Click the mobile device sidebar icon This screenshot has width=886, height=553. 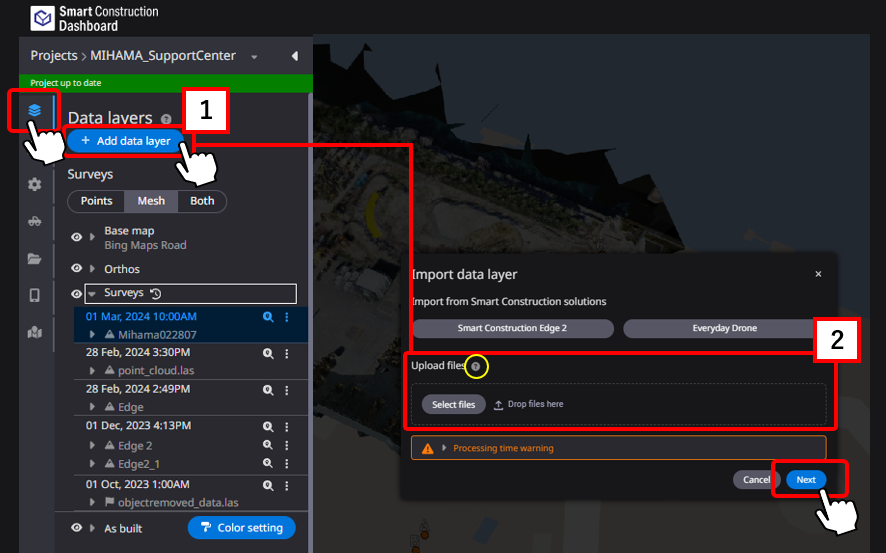click(x=34, y=295)
